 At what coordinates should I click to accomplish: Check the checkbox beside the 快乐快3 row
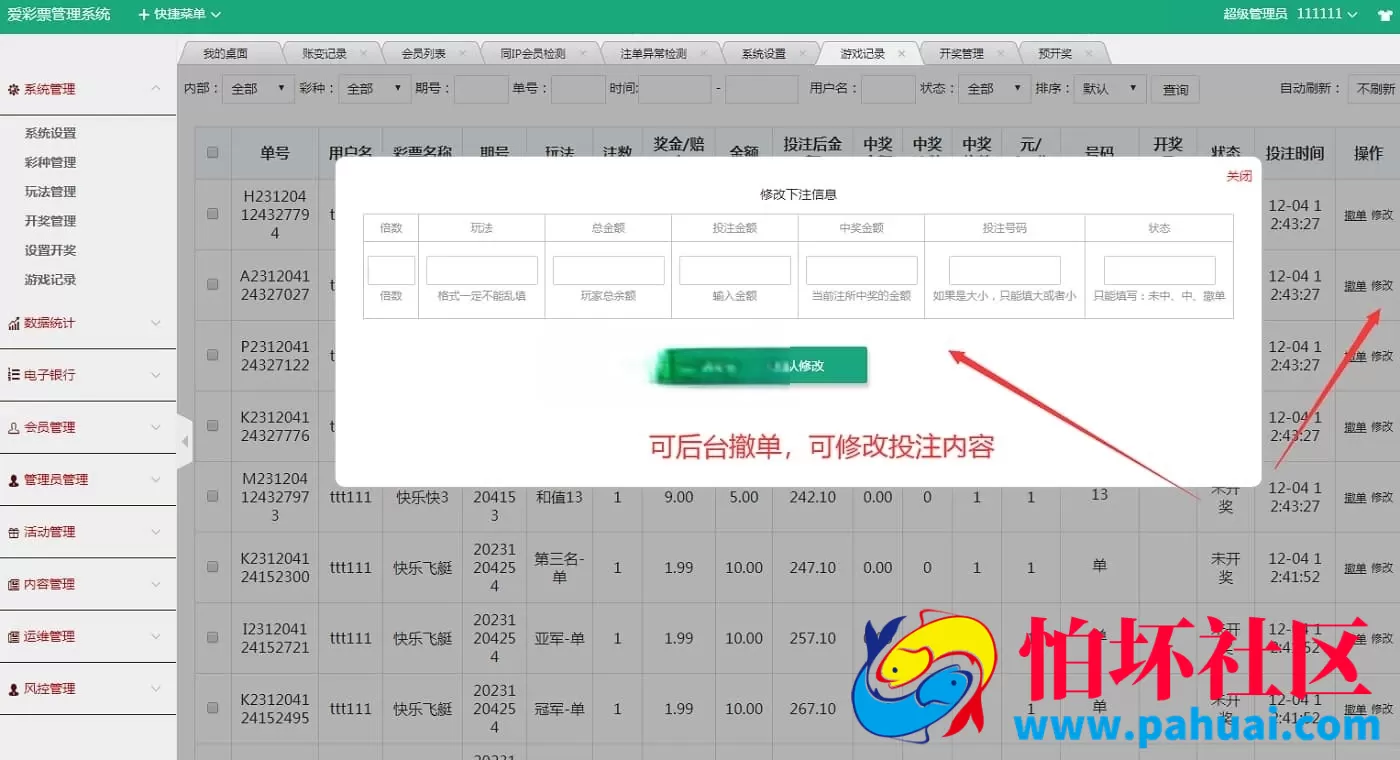212,496
